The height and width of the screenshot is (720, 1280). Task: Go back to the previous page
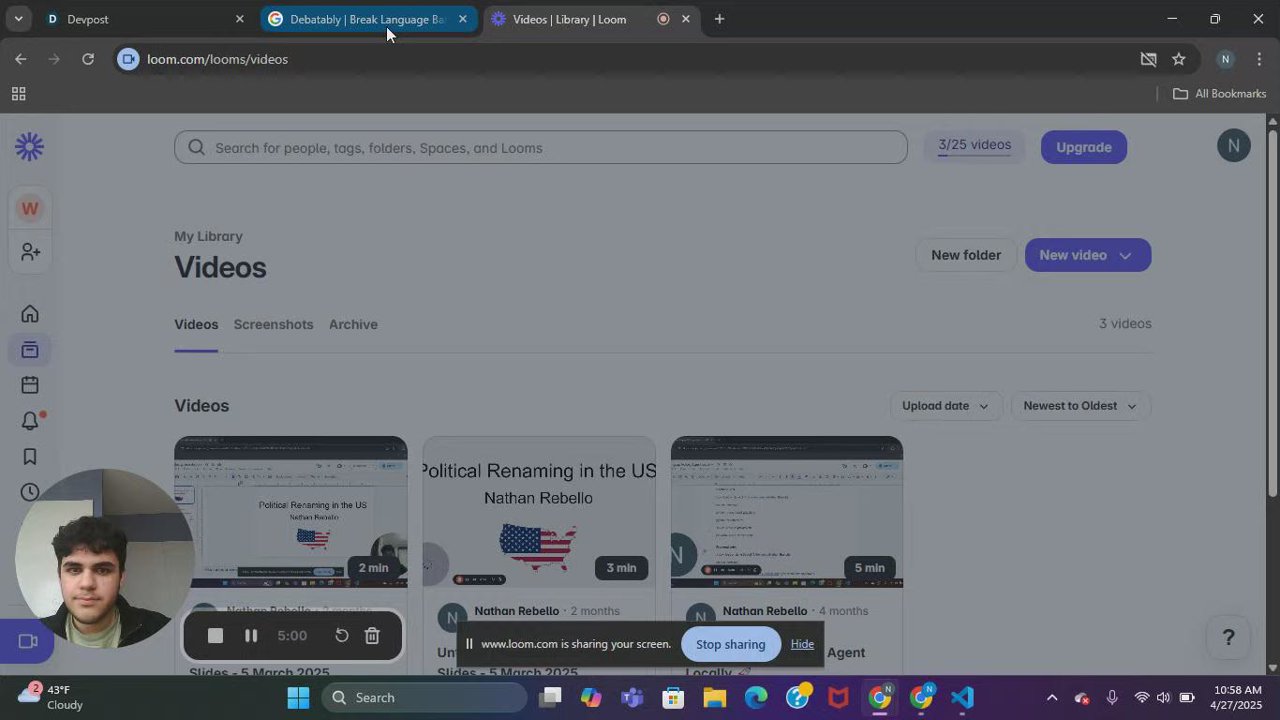pos(21,59)
